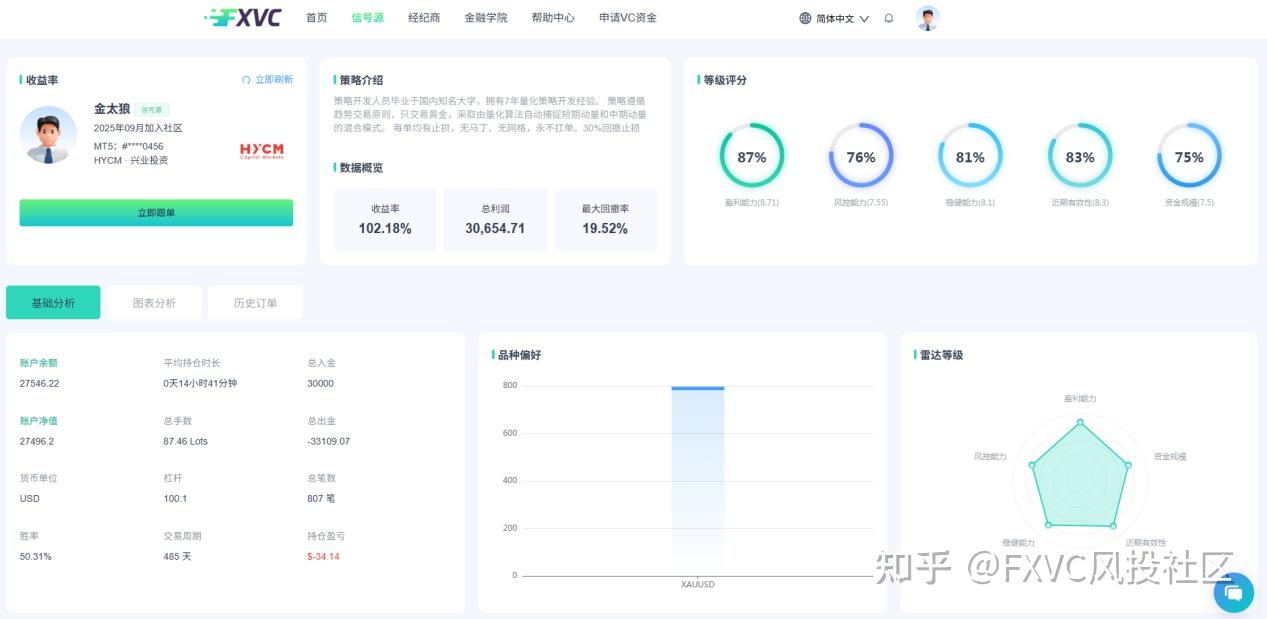Click the 金太狼 name text
The height and width of the screenshot is (619, 1267).
[x=112, y=109]
